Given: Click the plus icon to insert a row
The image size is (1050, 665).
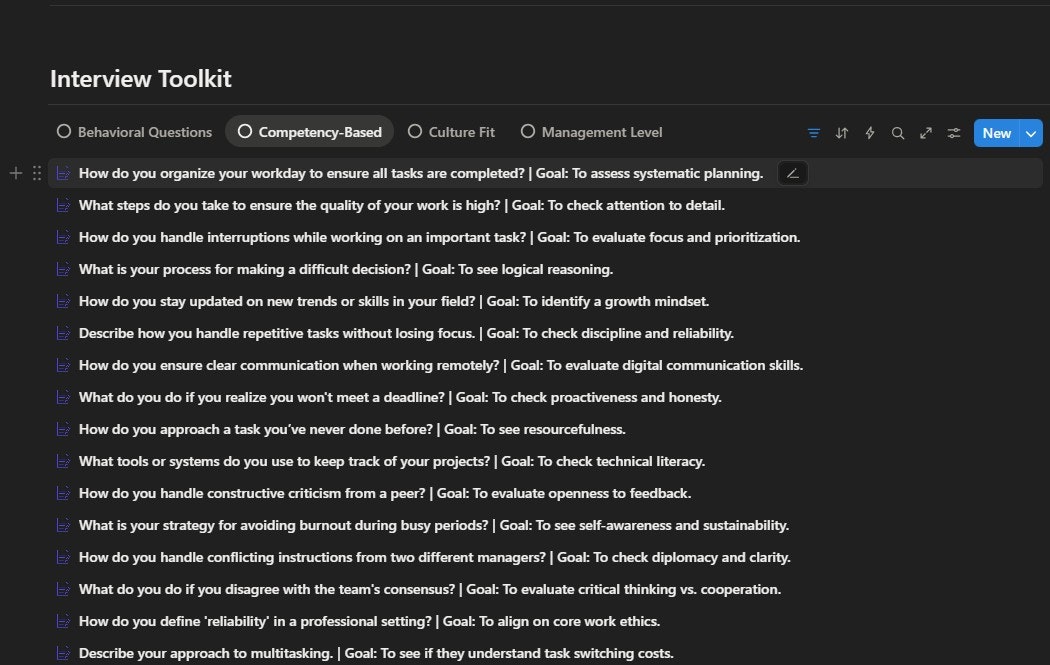Looking at the screenshot, I should [x=15, y=173].
